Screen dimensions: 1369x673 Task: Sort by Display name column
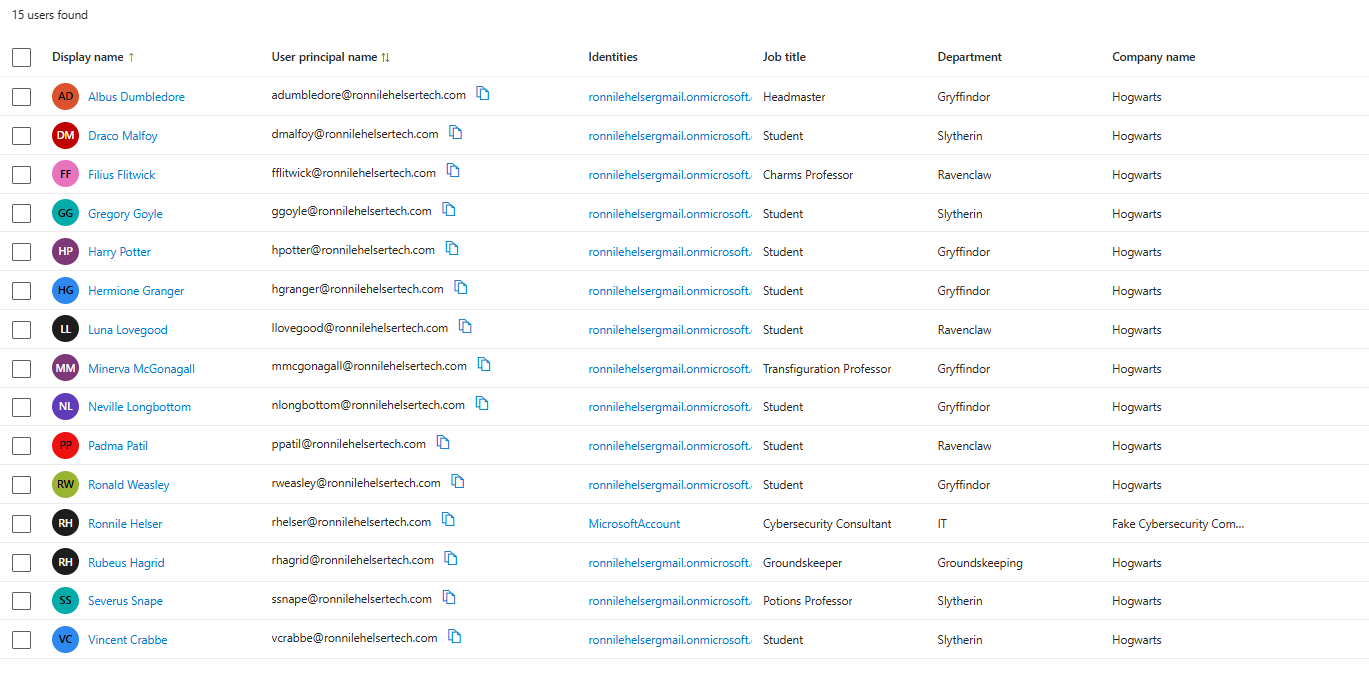click(x=93, y=57)
